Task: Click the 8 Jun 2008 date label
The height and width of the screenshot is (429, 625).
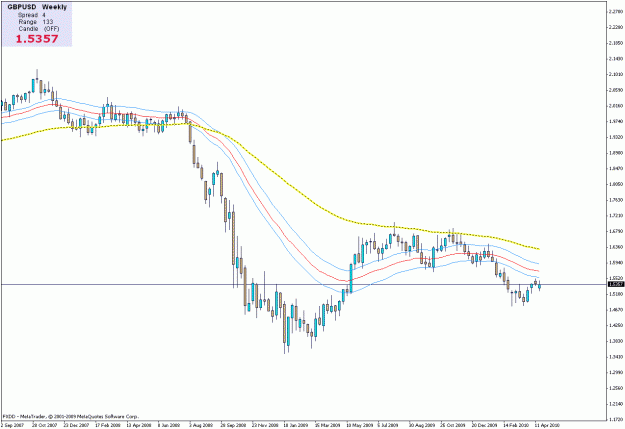Action: pyautogui.click(x=169, y=425)
